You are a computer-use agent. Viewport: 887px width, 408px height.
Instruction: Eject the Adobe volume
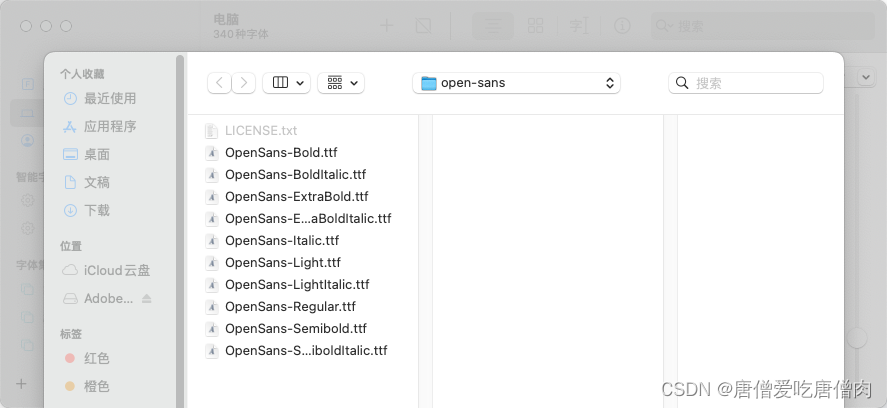(147, 298)
